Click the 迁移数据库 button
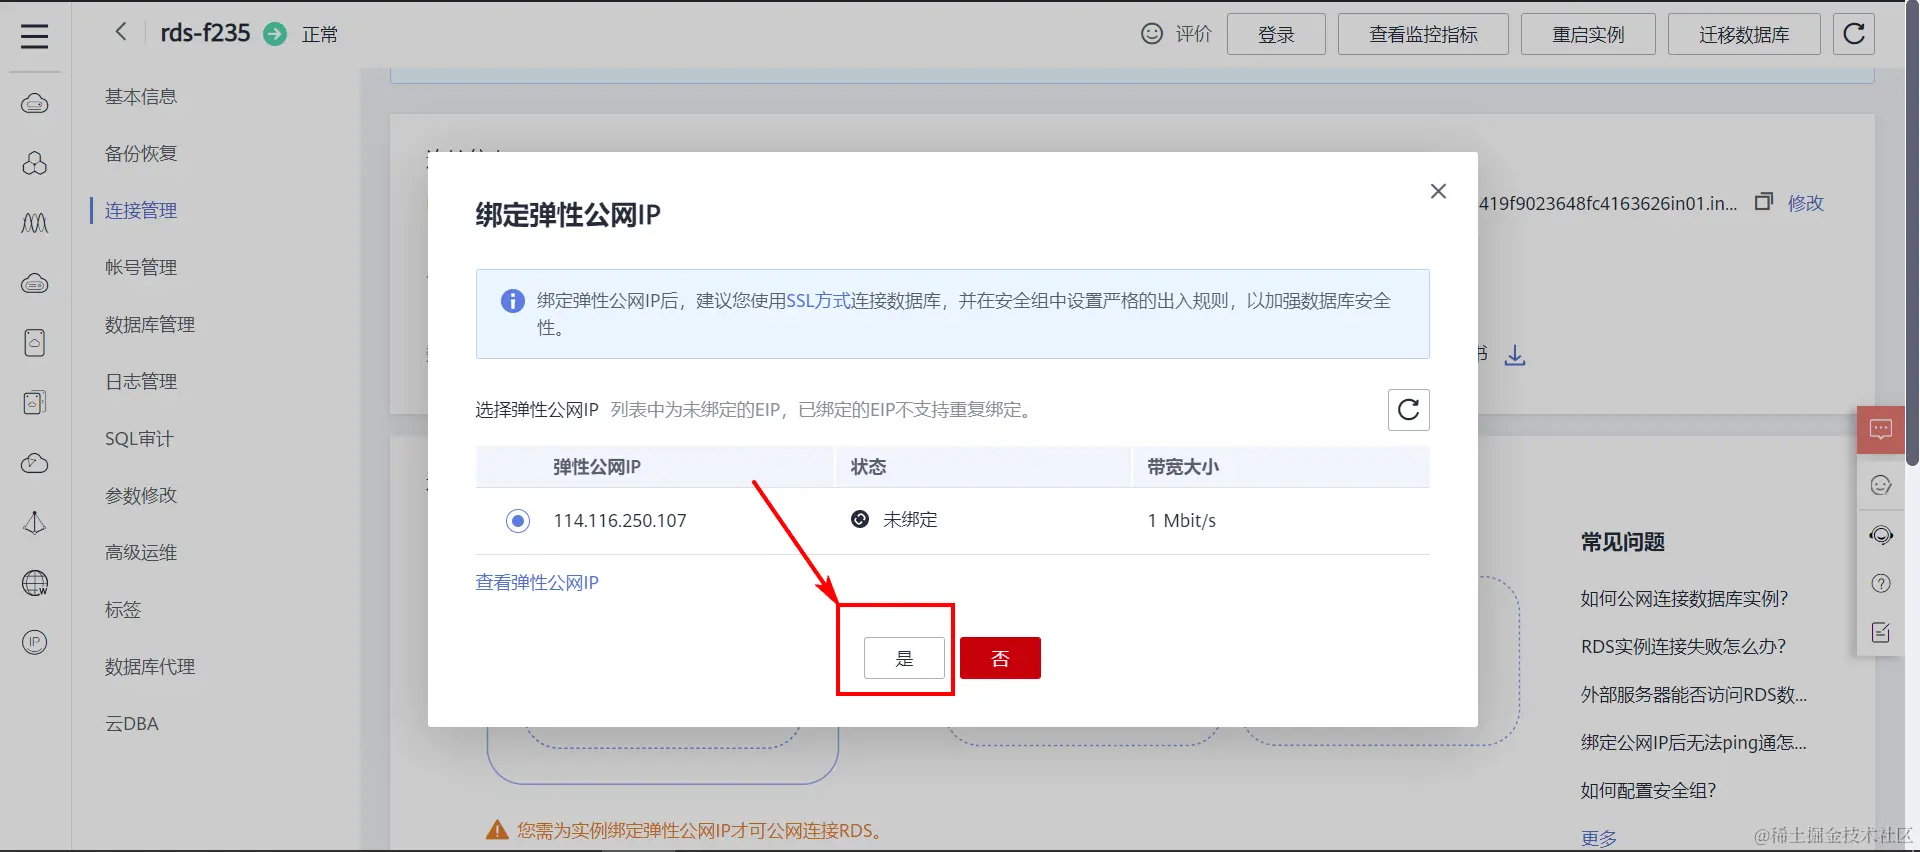 click(x=1744, y=34)
